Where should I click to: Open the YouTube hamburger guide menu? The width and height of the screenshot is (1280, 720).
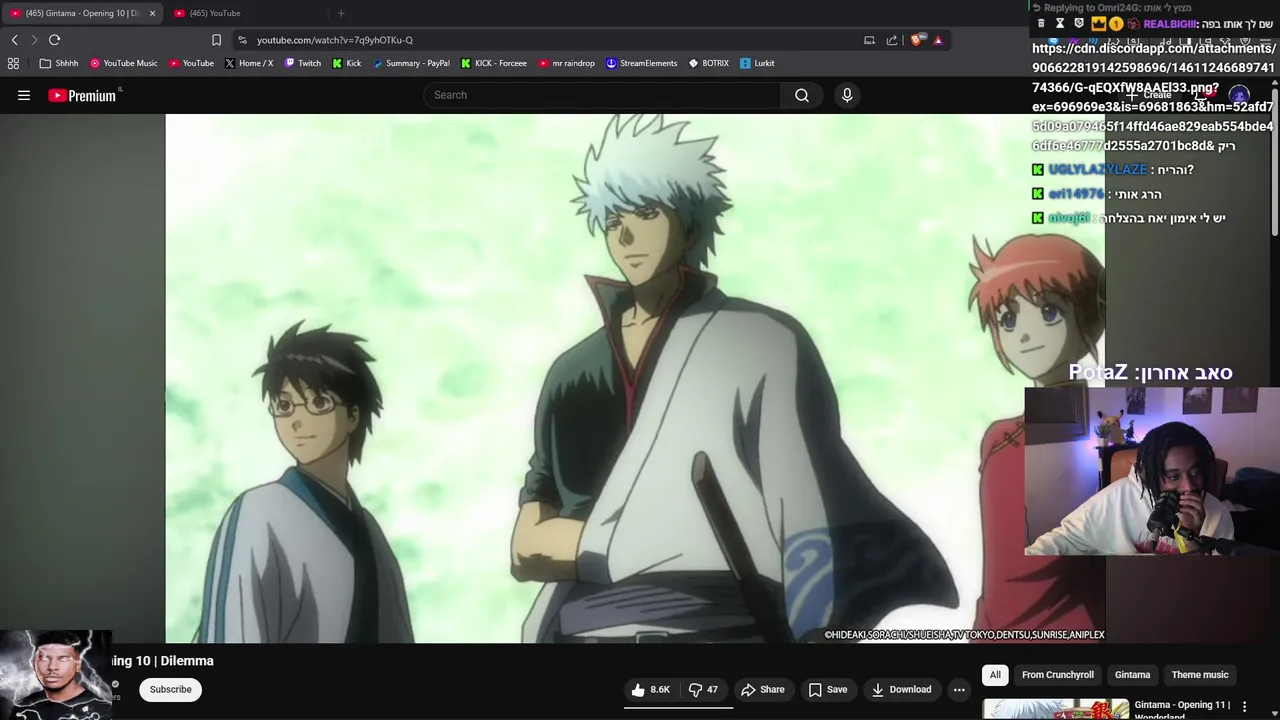(x=24, y=95)
